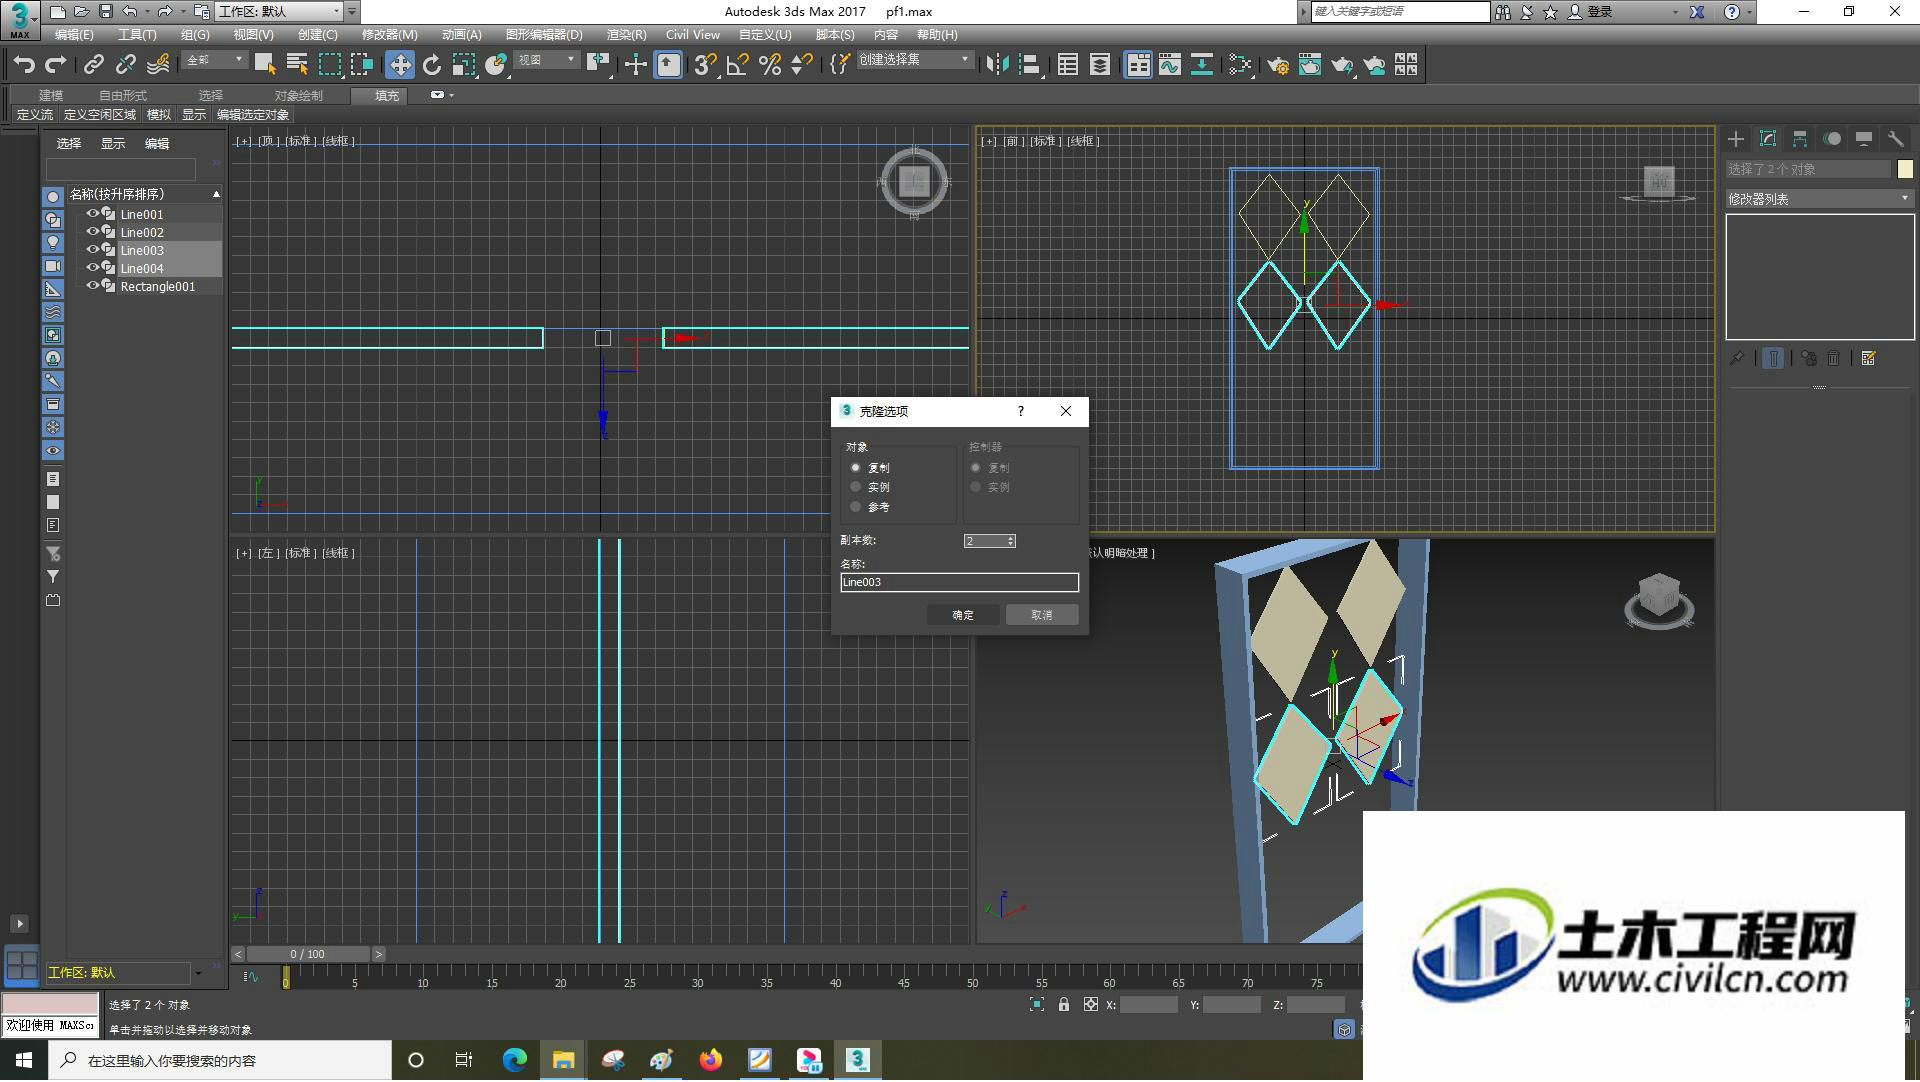
Task: Open Select by Name list
Action: [x=297, y=65]
